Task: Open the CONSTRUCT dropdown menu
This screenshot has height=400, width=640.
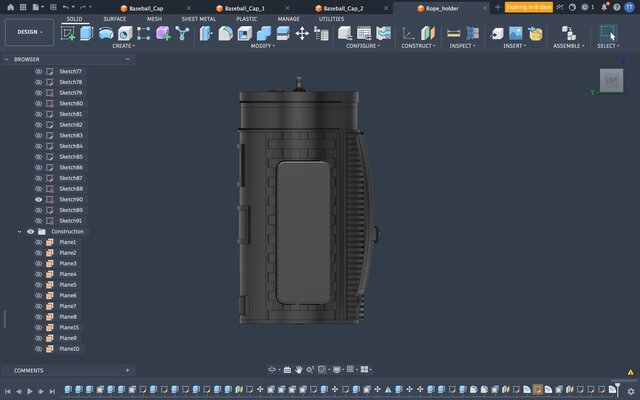Action: click(x=418, y=46)
